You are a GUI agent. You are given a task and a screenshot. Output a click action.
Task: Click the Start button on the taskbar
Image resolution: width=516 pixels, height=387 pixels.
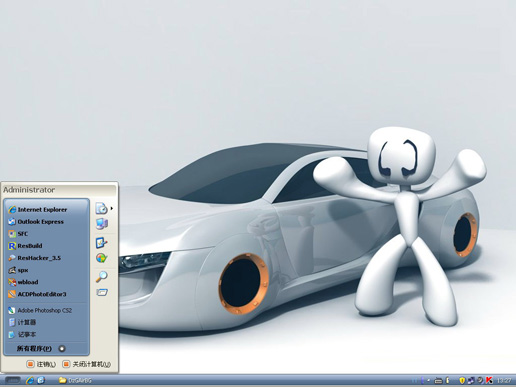pyautogui.click(x=13, y=380)
